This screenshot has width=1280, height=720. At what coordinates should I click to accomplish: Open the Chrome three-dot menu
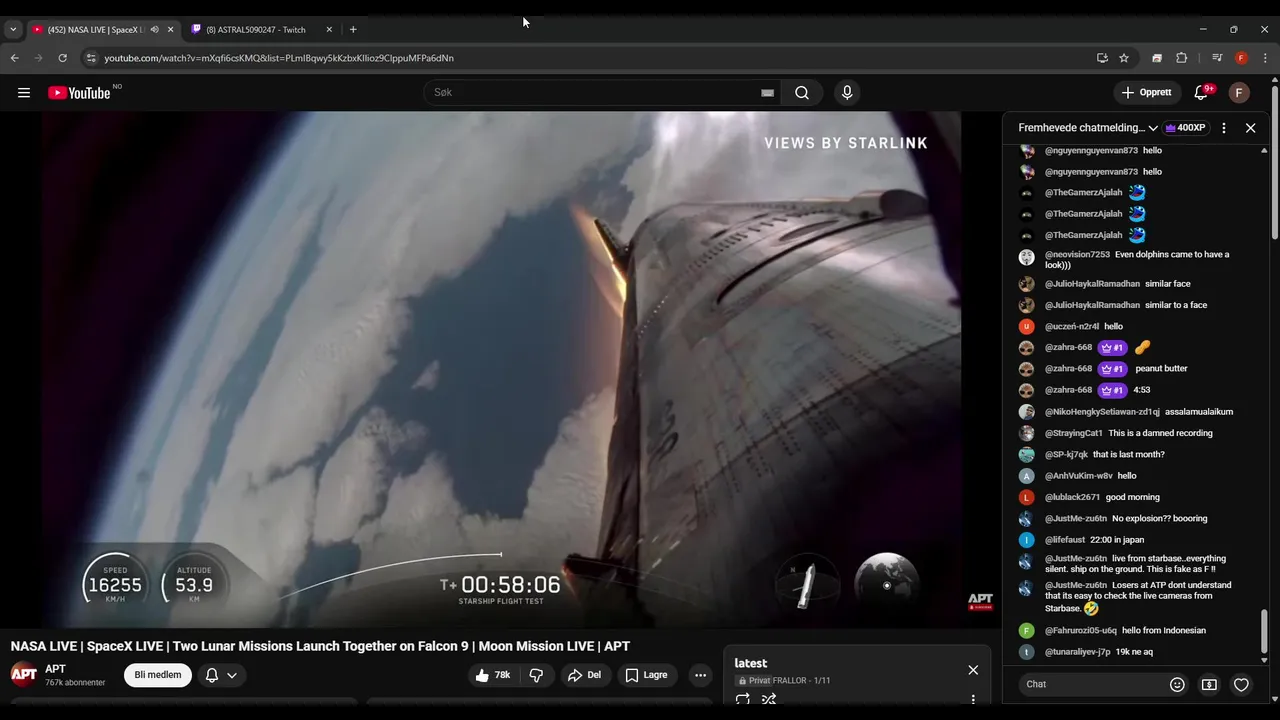click(x=1265, y=58)
